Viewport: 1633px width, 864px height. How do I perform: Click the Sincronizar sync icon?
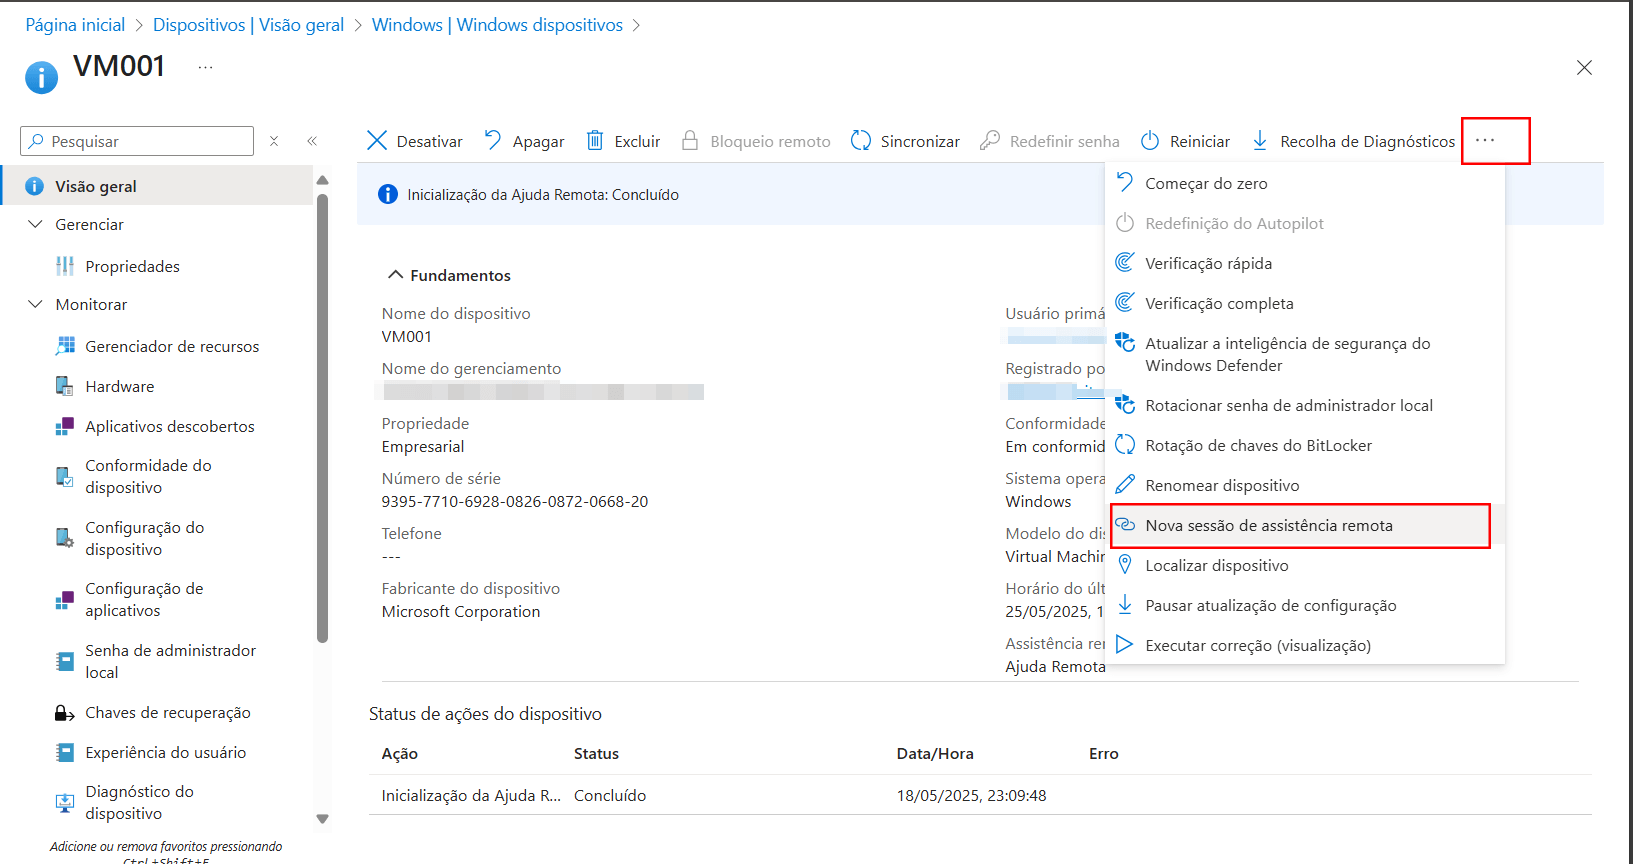pyautogui.click(x=861, y=141)
